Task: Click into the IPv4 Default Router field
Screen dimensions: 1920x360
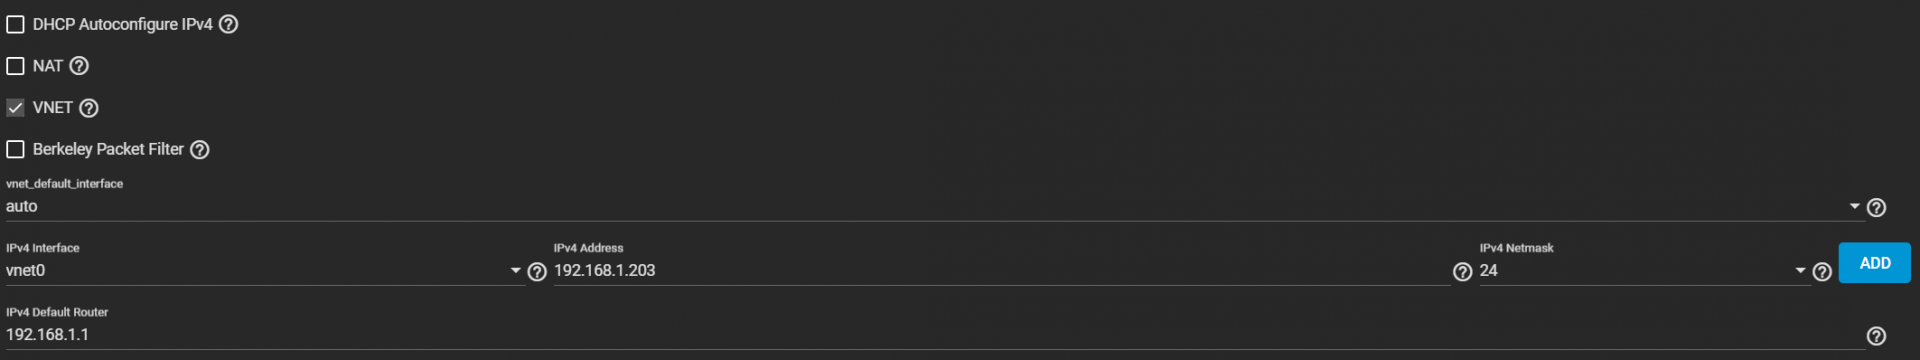Action: tap(935, 335)
